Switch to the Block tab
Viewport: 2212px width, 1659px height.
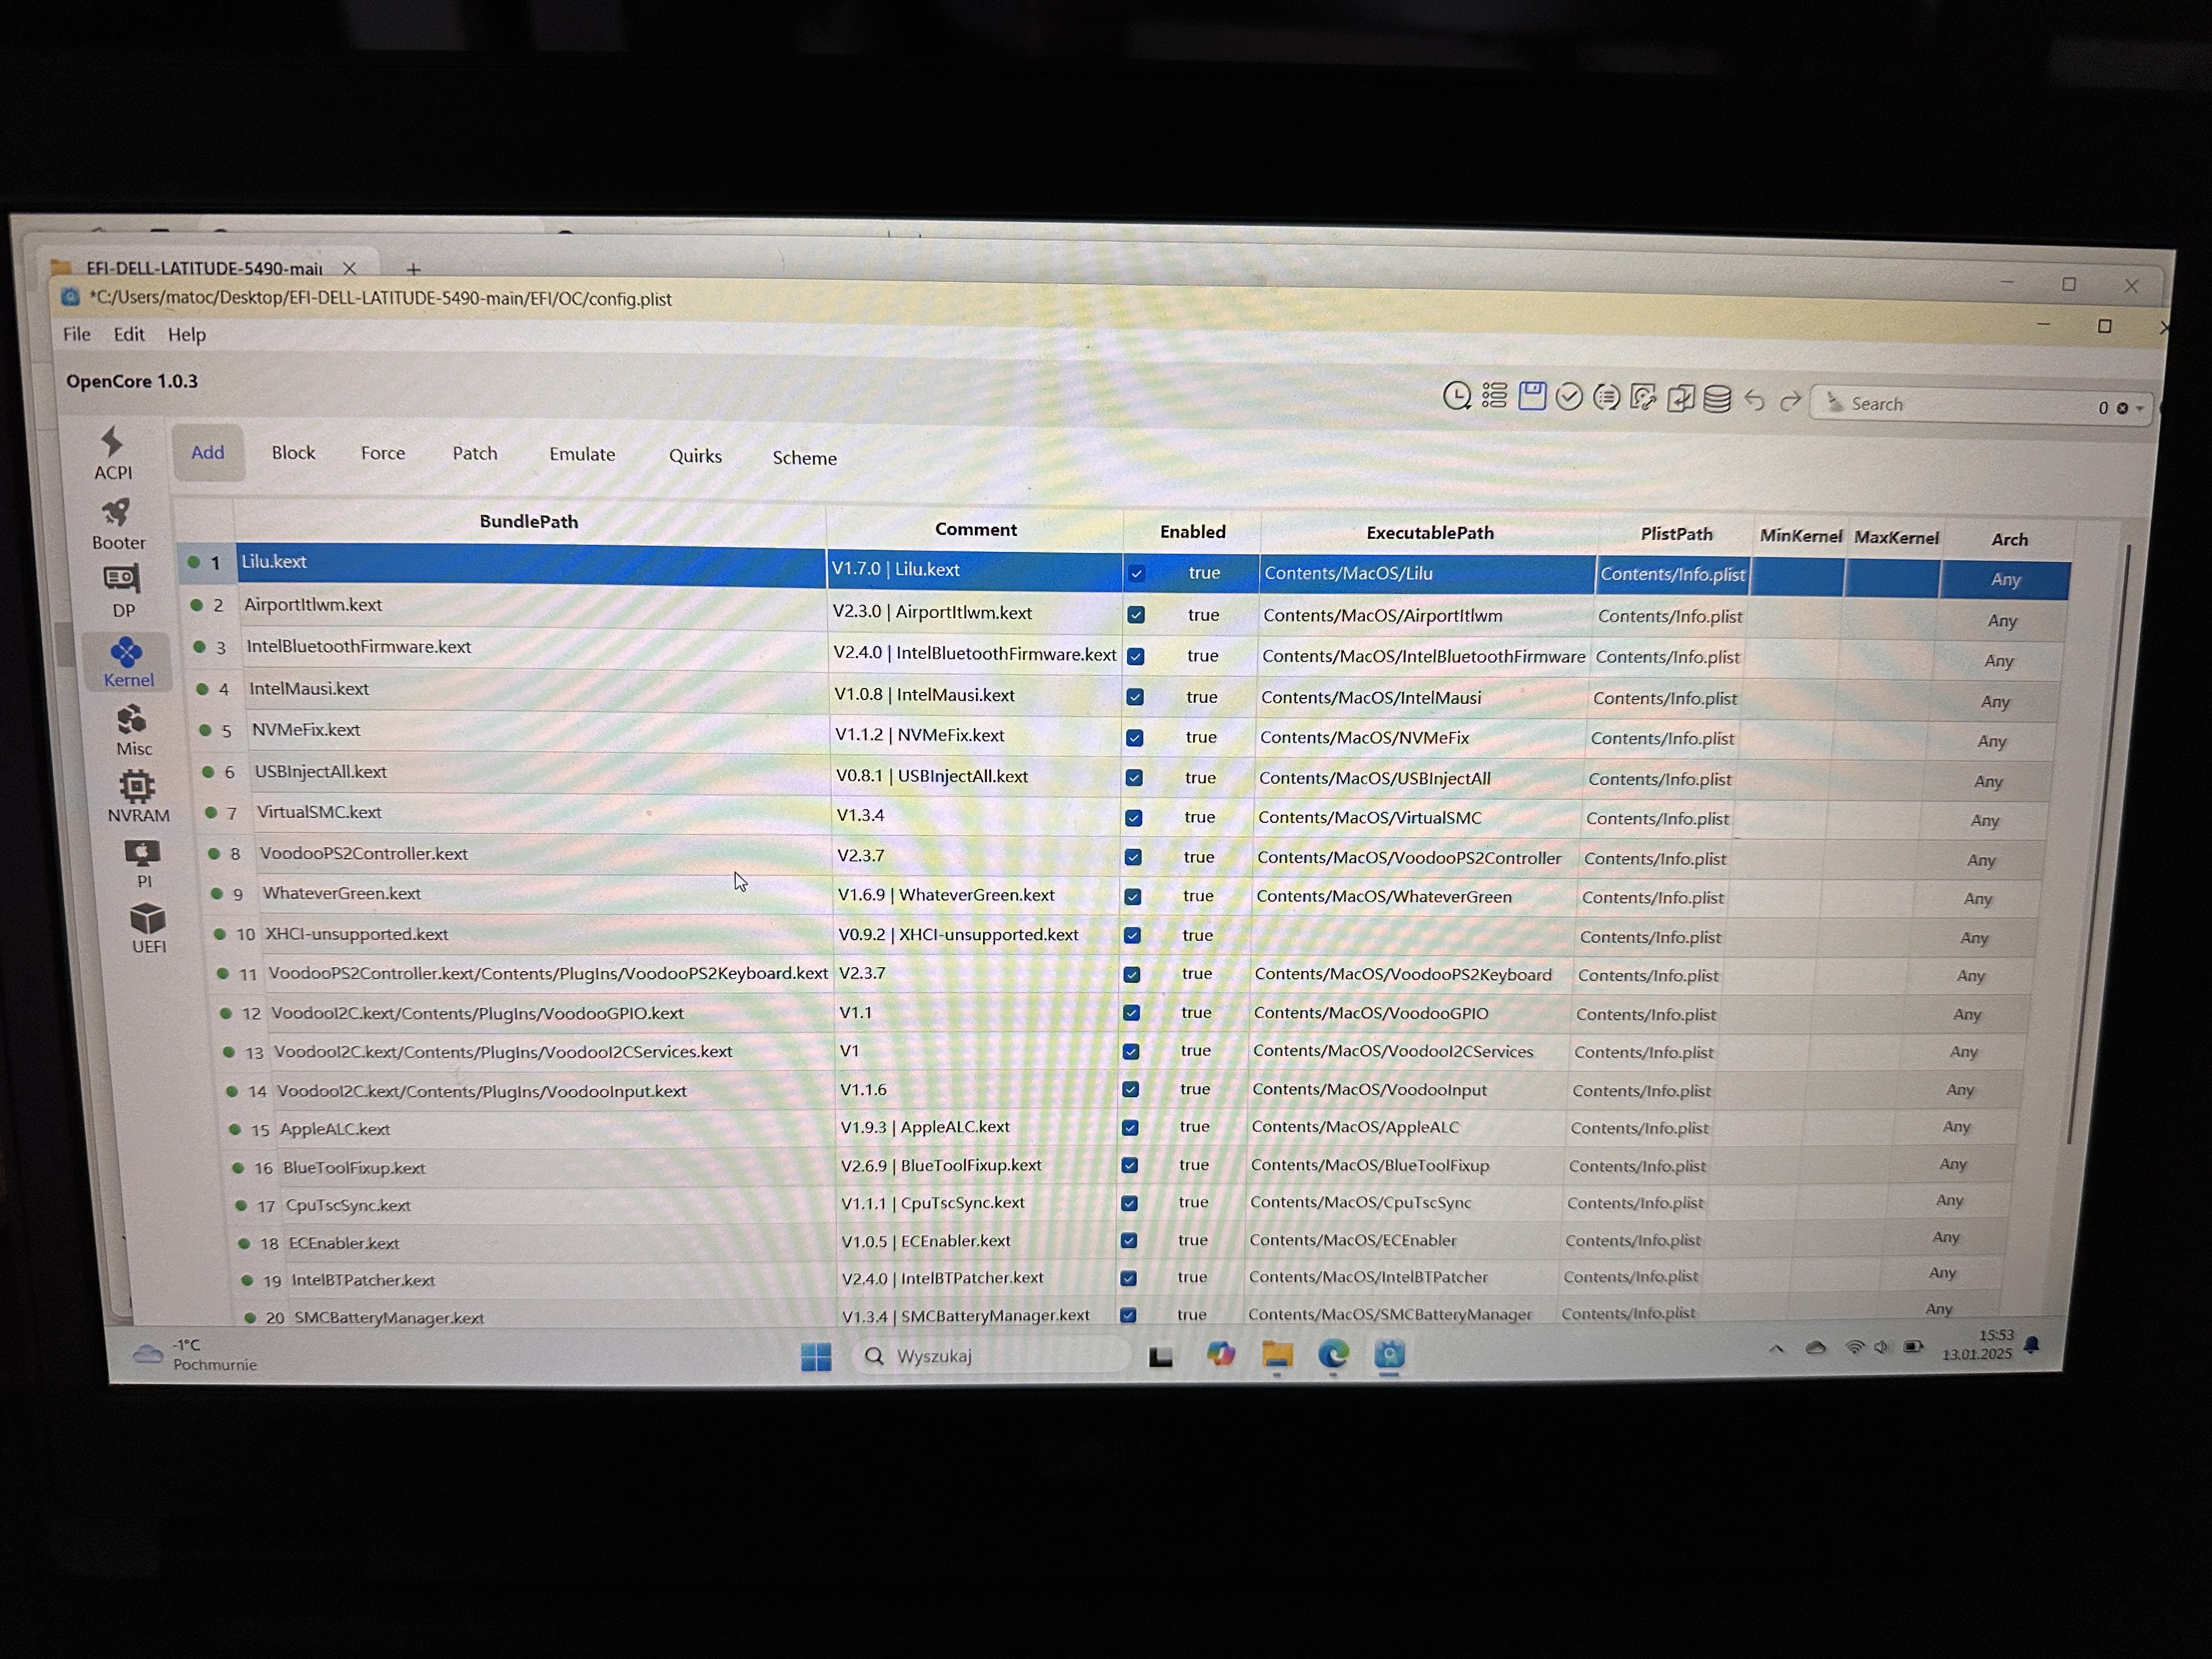(x=293, y=453)
